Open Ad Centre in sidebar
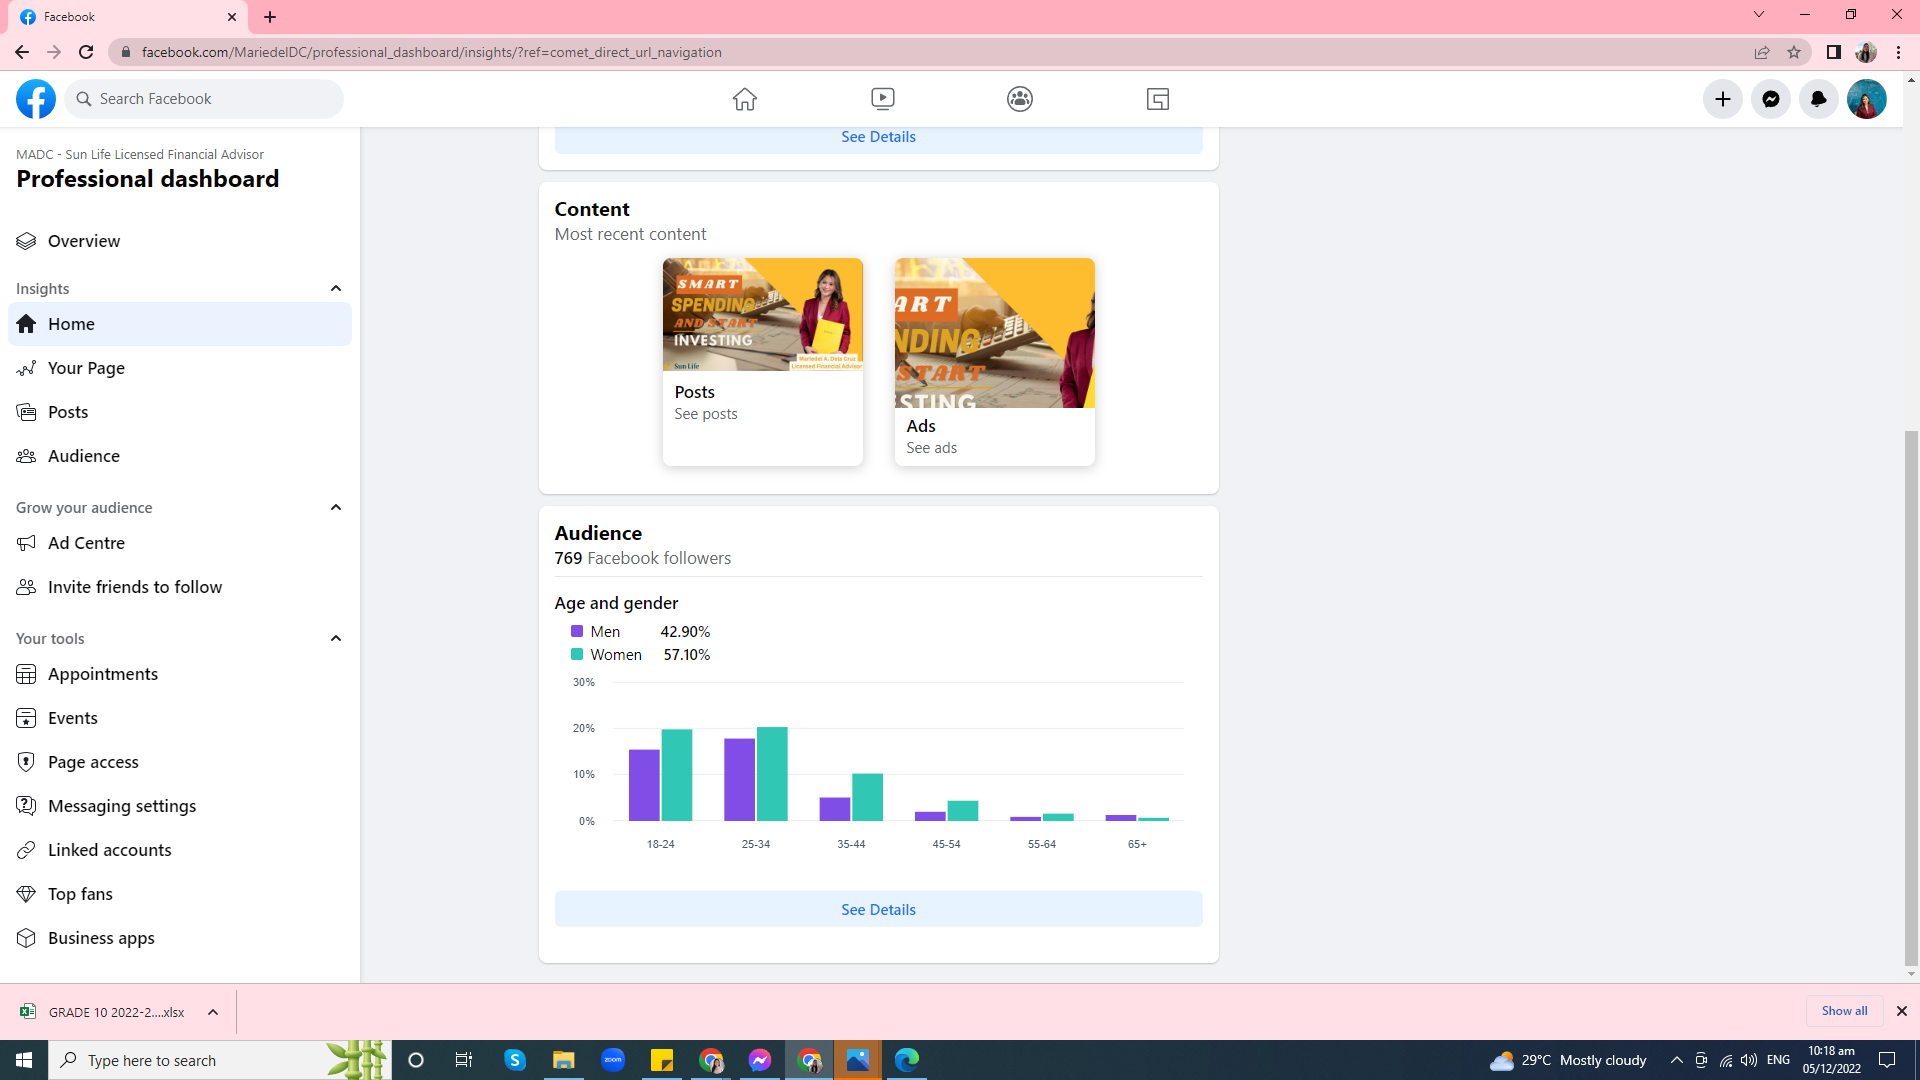The image size is (1920, 1080). pos(86,543)
